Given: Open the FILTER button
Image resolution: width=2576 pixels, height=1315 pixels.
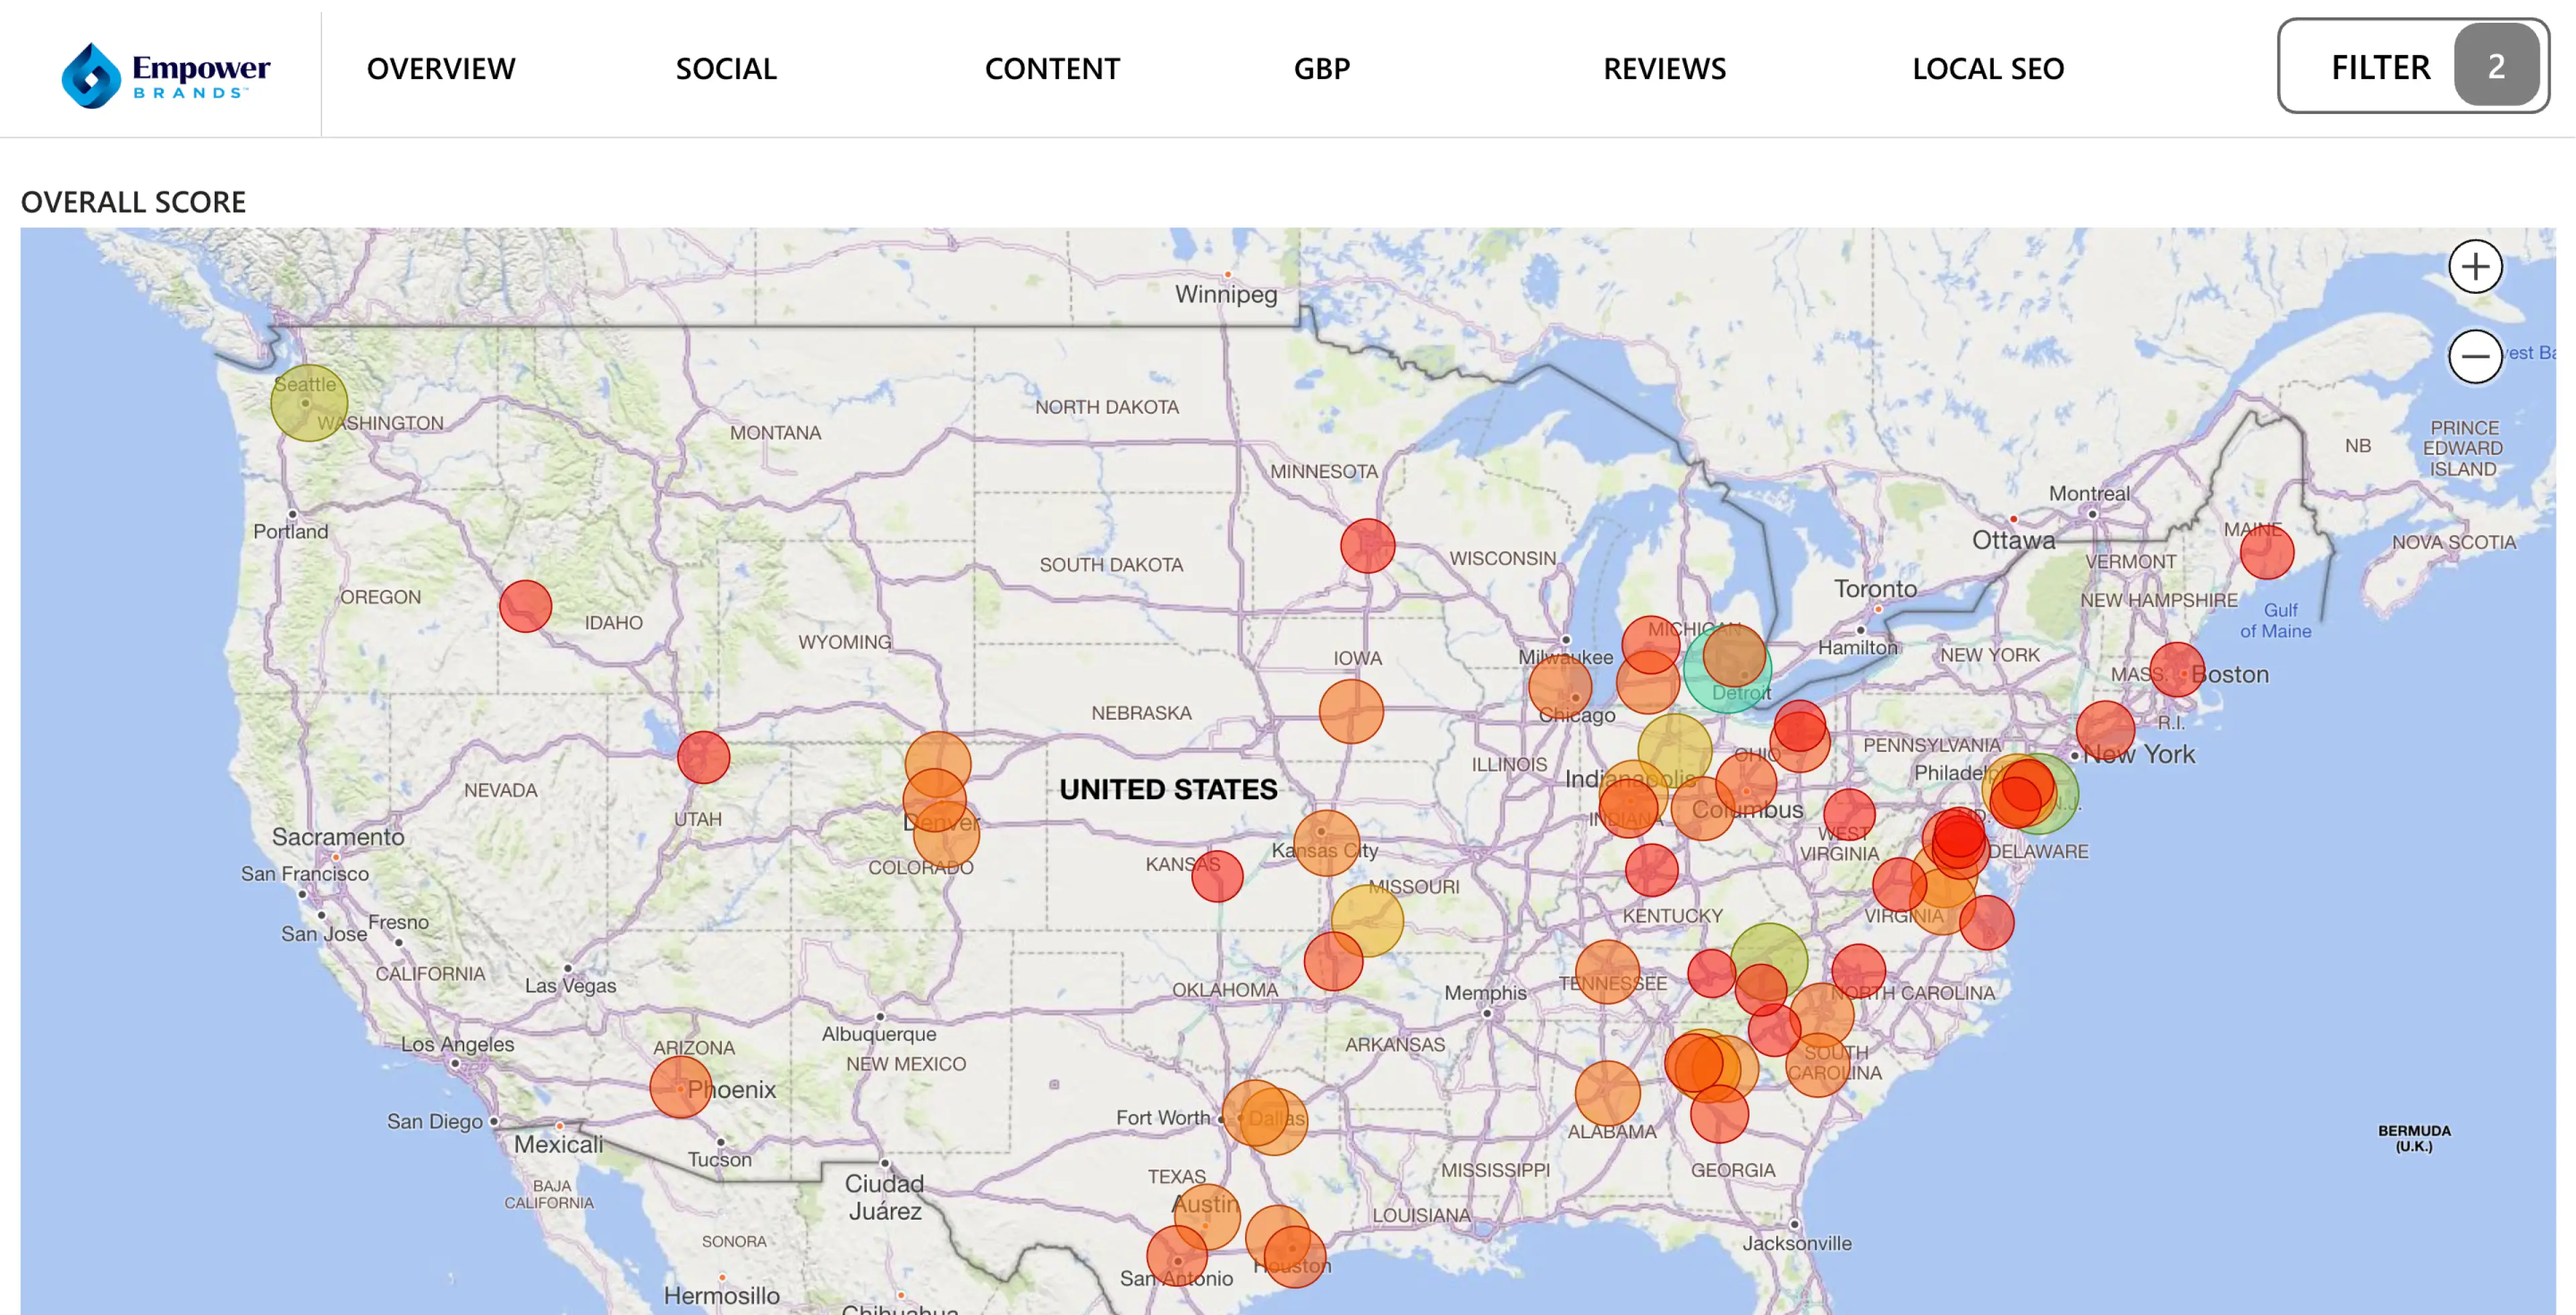Looking at the screenshot, I should [2412, 66].
